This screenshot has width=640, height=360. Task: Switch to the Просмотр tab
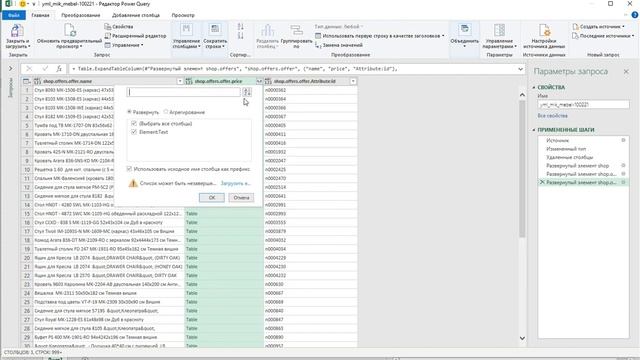tap(183, 15)
